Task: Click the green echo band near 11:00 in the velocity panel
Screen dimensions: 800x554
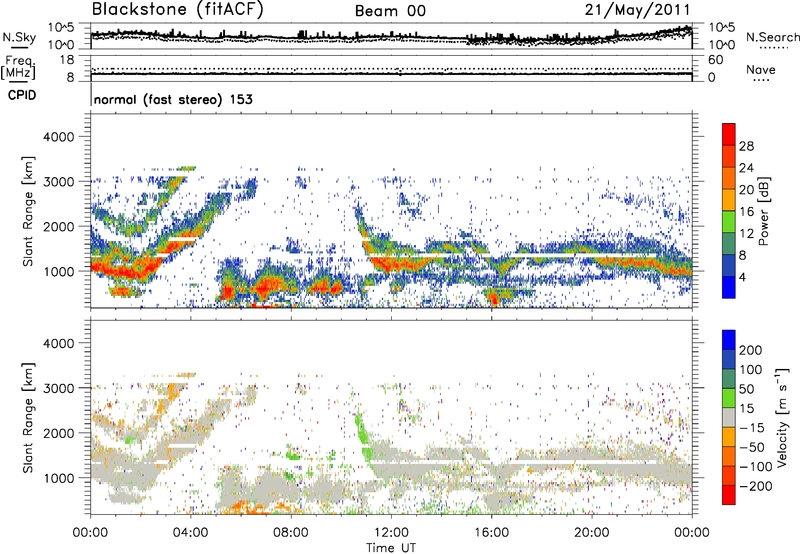Action: tap(362, 435)
